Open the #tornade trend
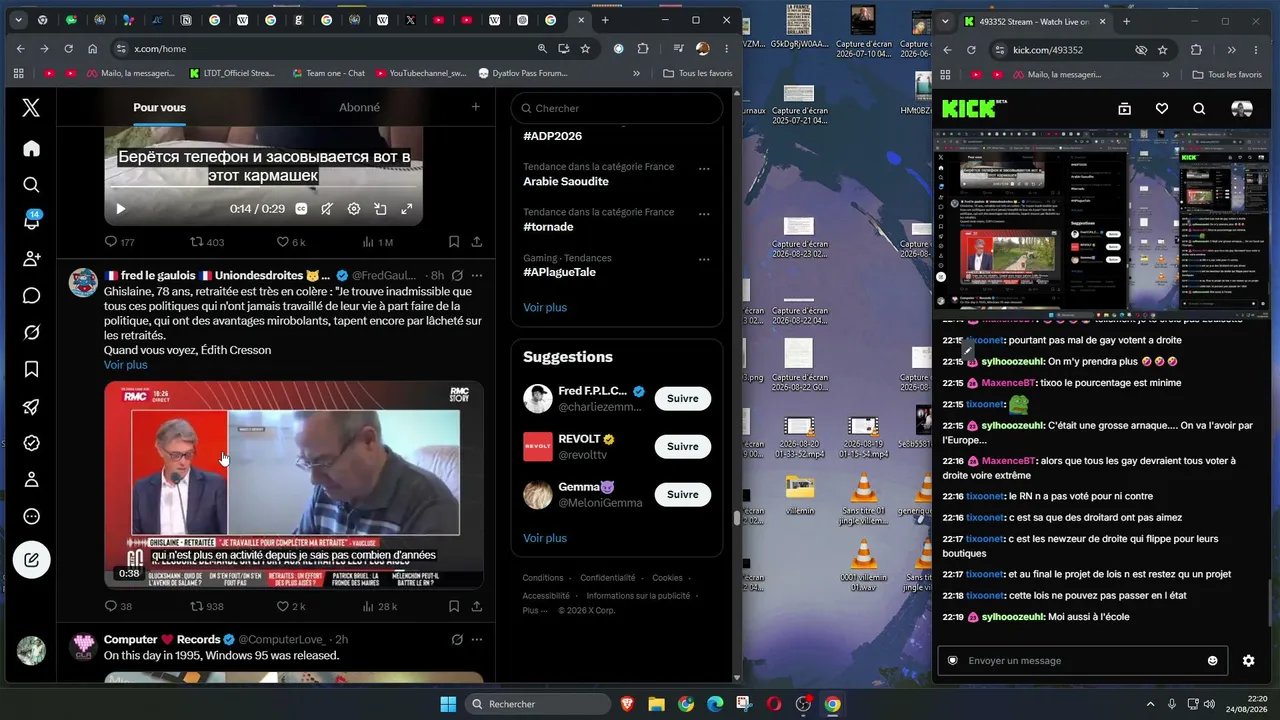This screenshot has height=720, width=1280. tap(548, 227)
